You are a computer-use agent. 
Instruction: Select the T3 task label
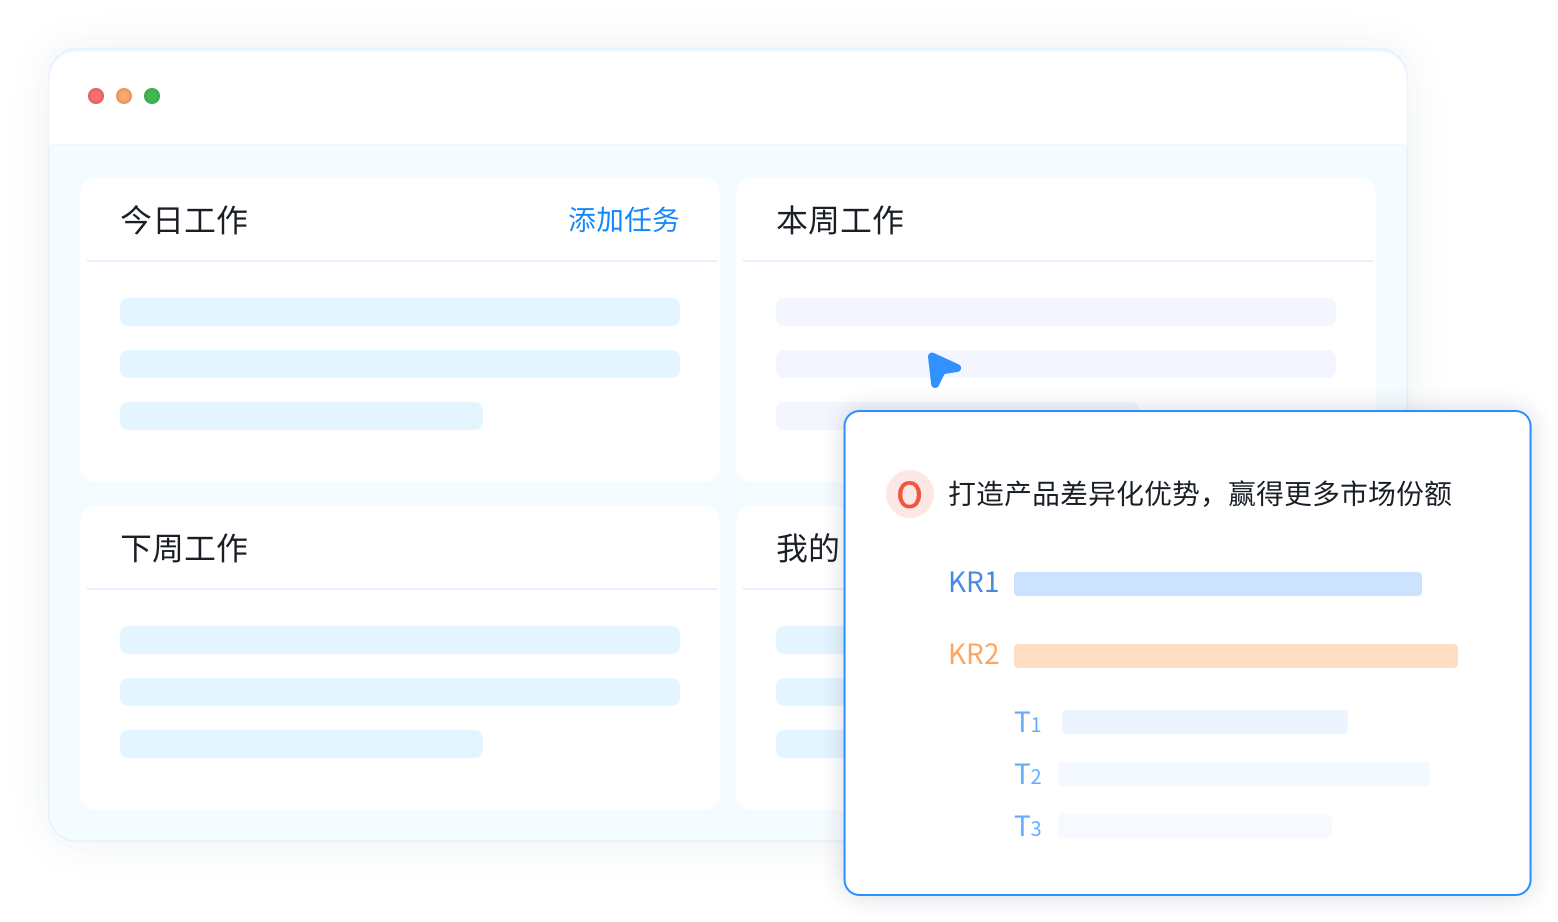[1027, 826]
